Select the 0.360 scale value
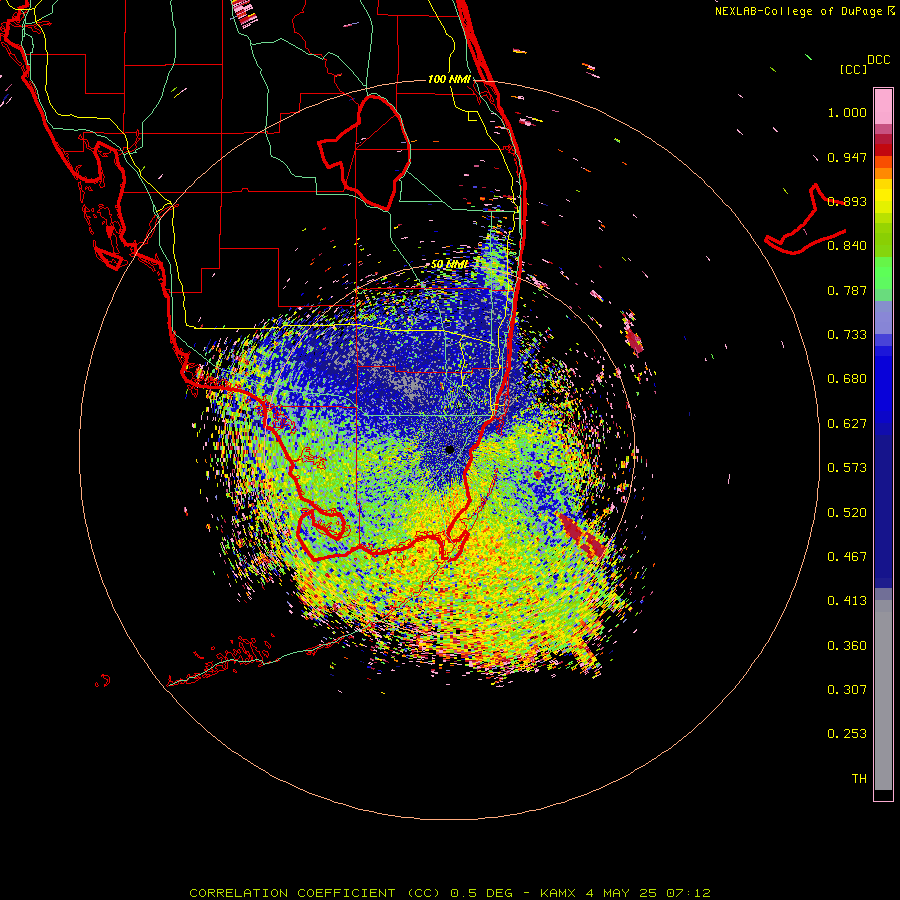 point(847,646)
